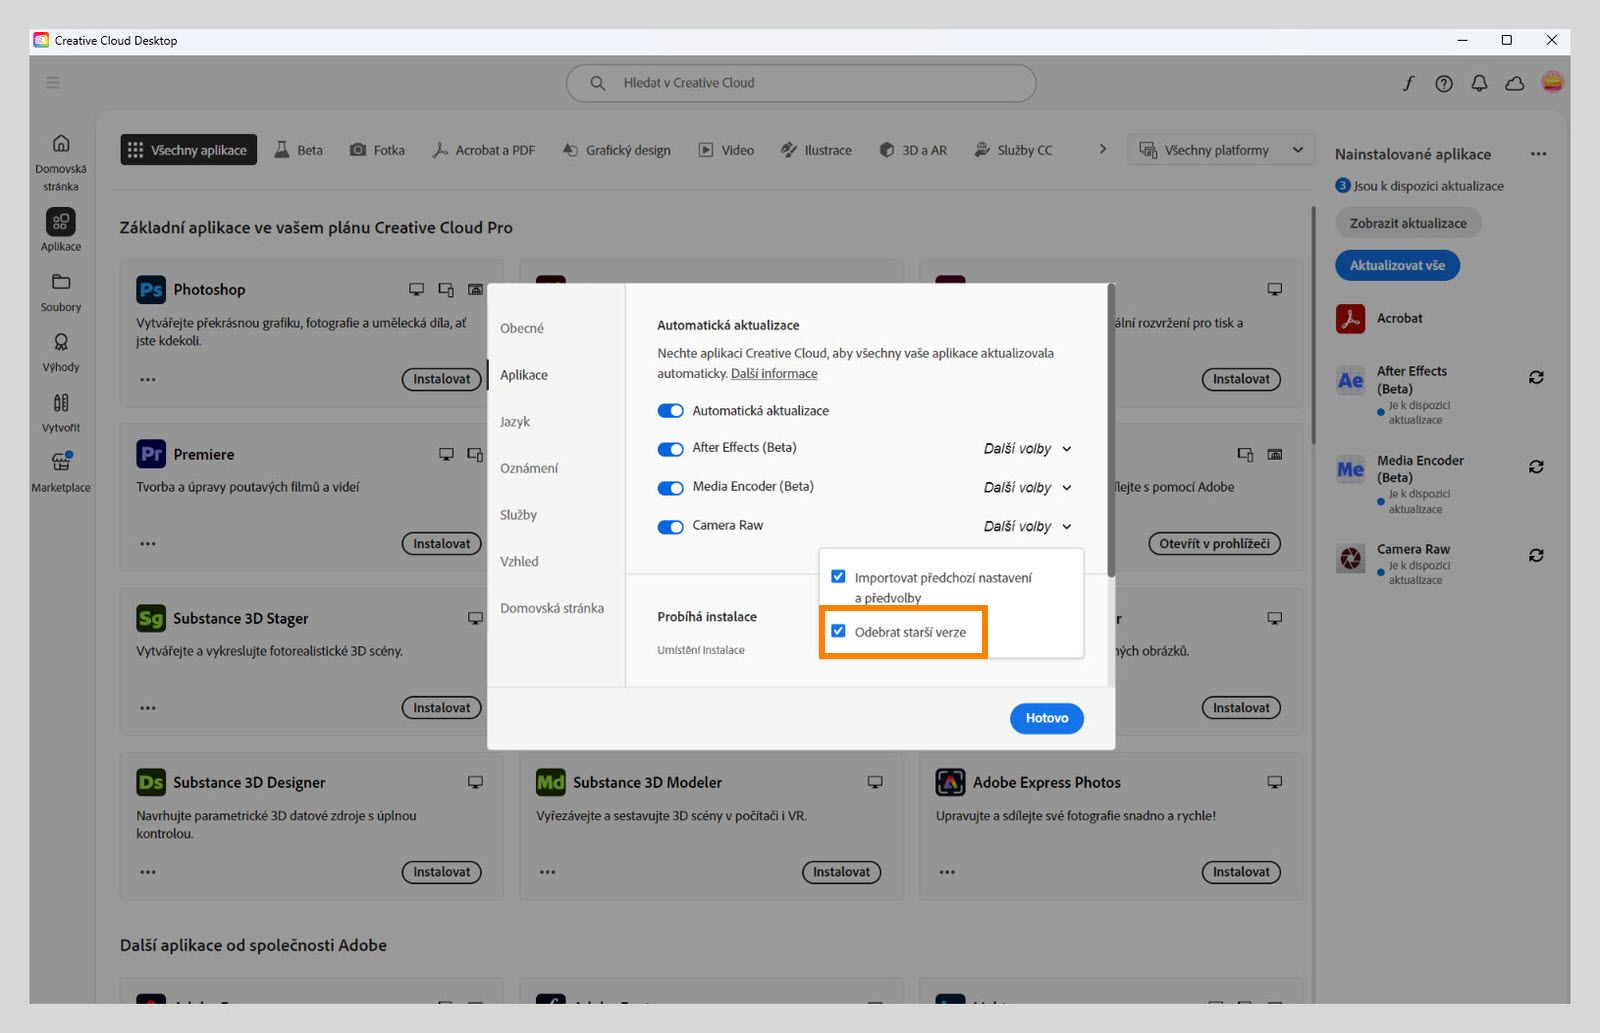
Task: Click the Media Encoder (Beta) update icon
Action: pos(1536,467)
